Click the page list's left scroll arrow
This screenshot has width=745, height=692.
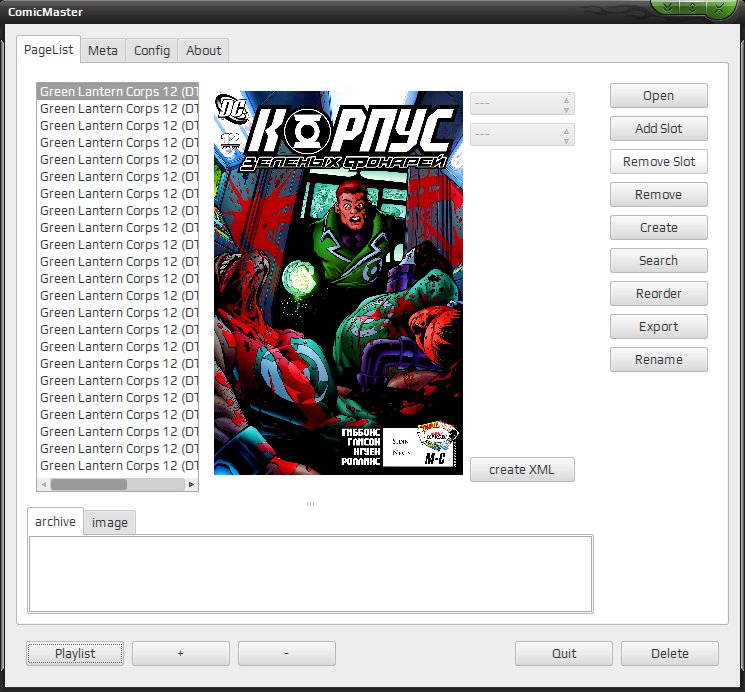coord(44,484)
